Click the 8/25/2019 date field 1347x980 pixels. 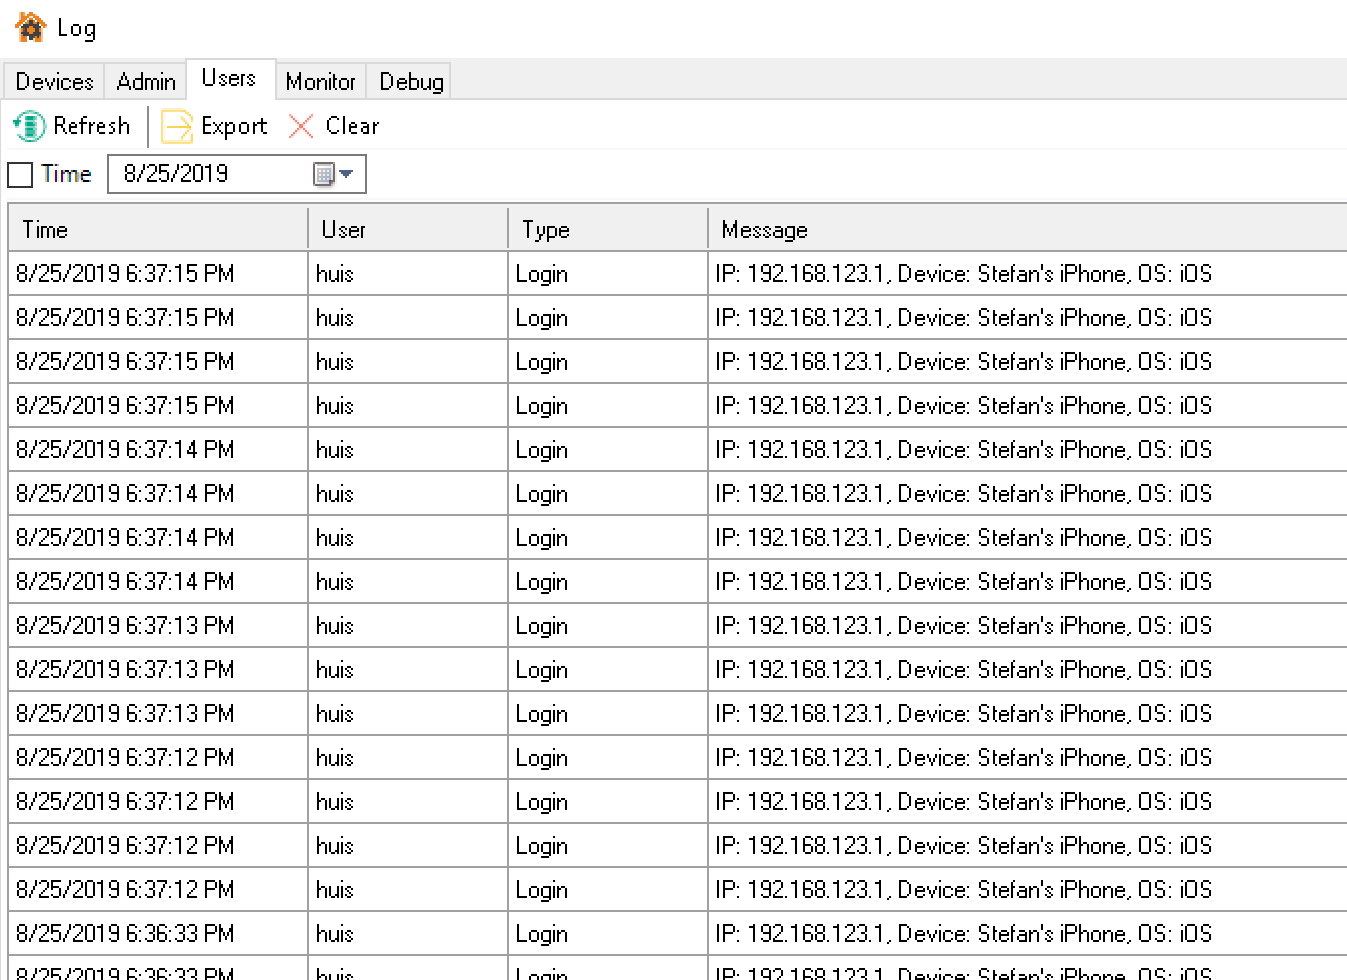(210, 174)
